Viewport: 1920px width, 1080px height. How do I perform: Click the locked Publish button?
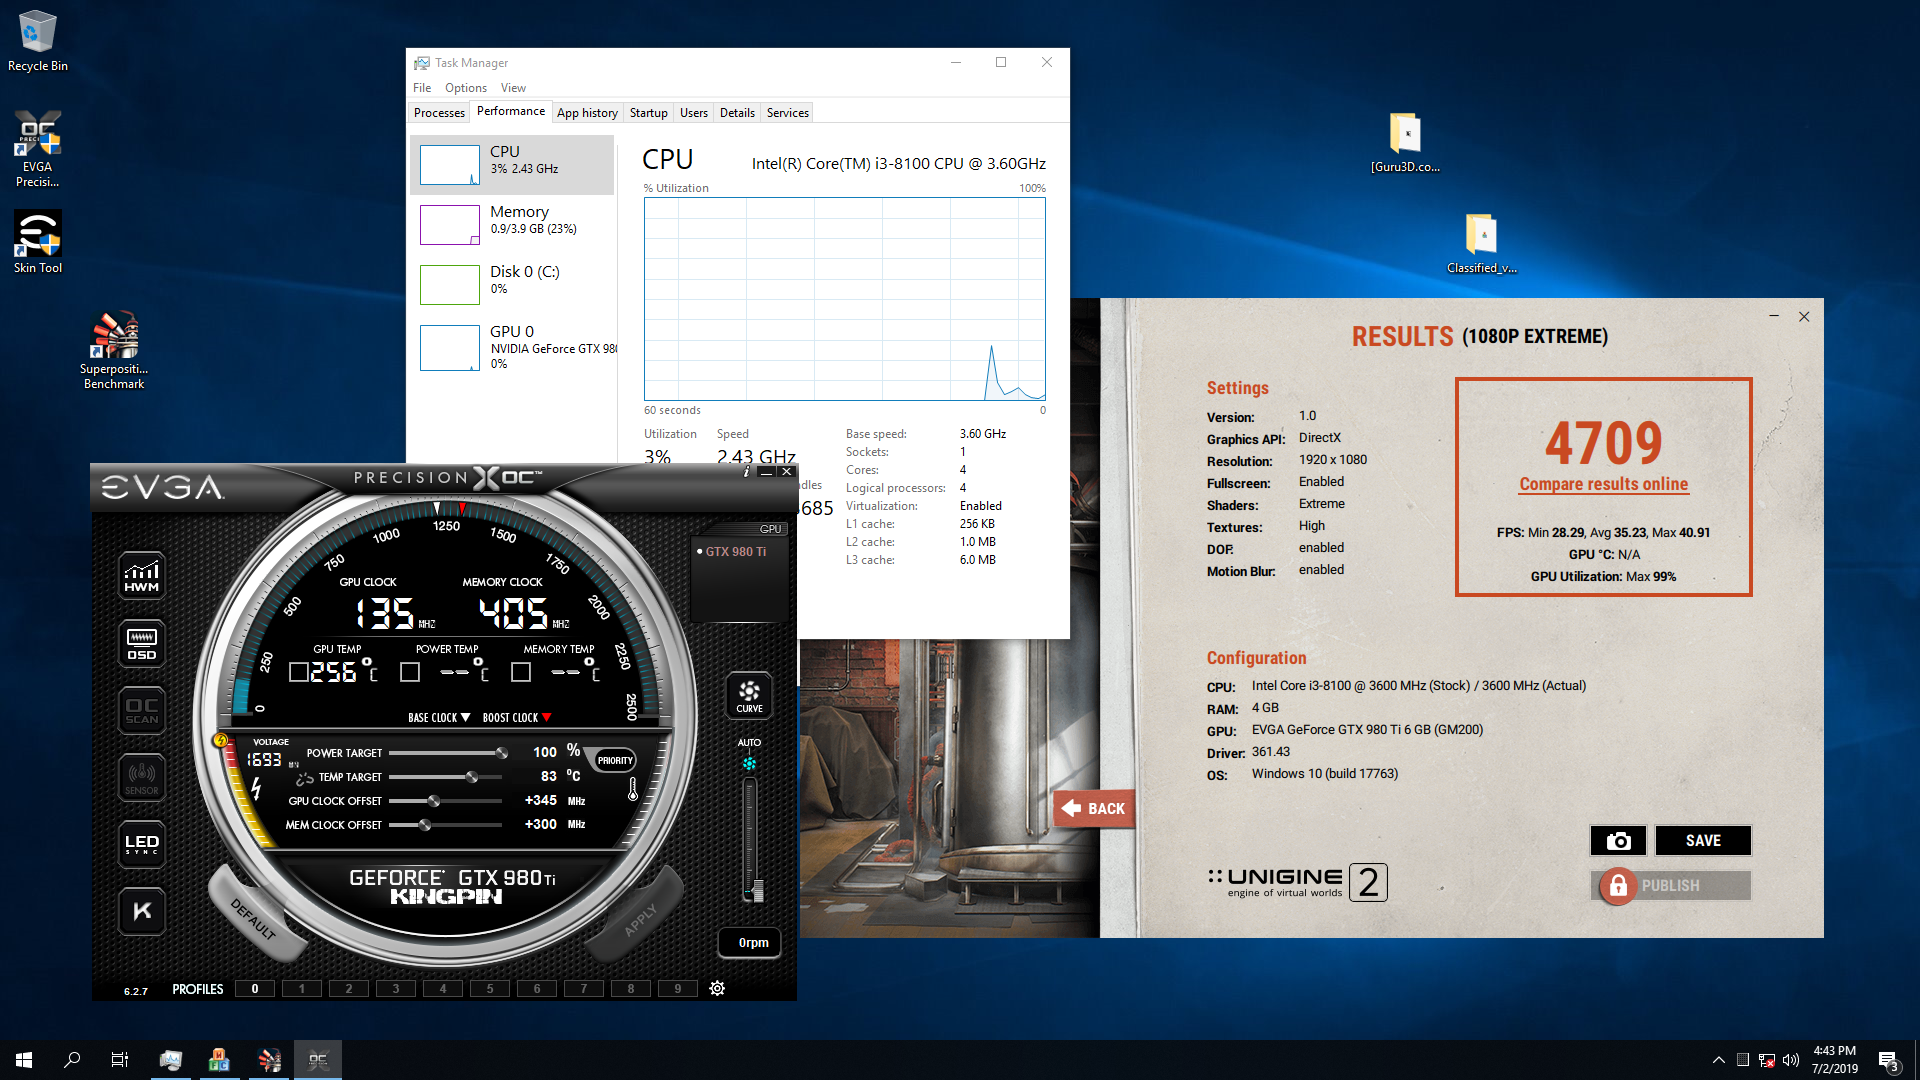[1671, 886]
